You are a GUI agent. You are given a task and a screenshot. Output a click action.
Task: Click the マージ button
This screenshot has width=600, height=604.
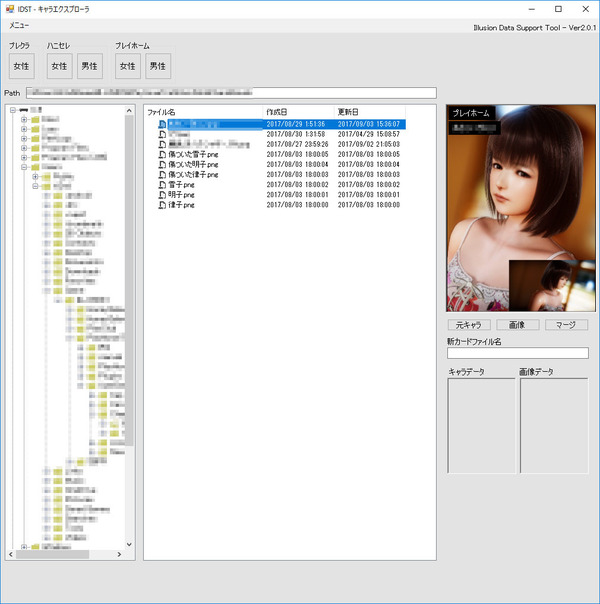pos(566,325)
